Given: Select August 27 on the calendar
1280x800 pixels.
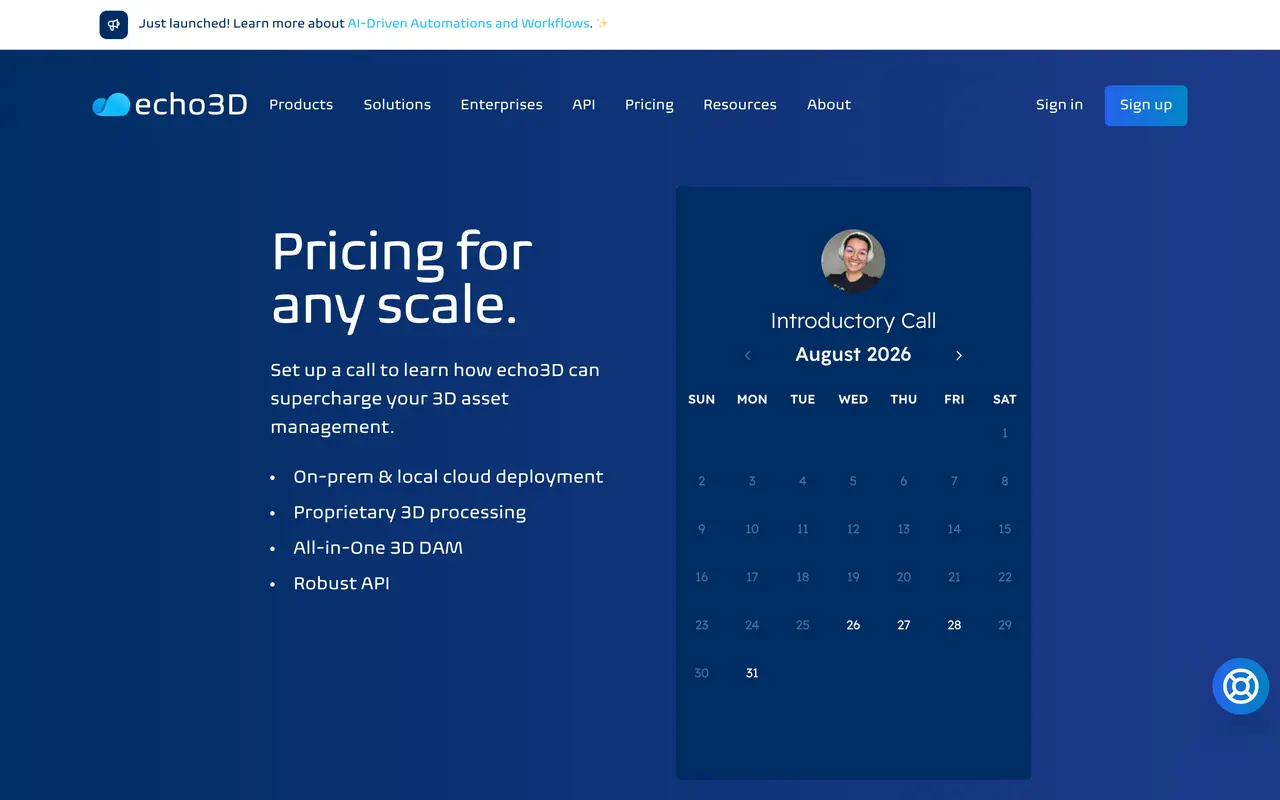Looking at the screenshot, I should coord(904,625).
